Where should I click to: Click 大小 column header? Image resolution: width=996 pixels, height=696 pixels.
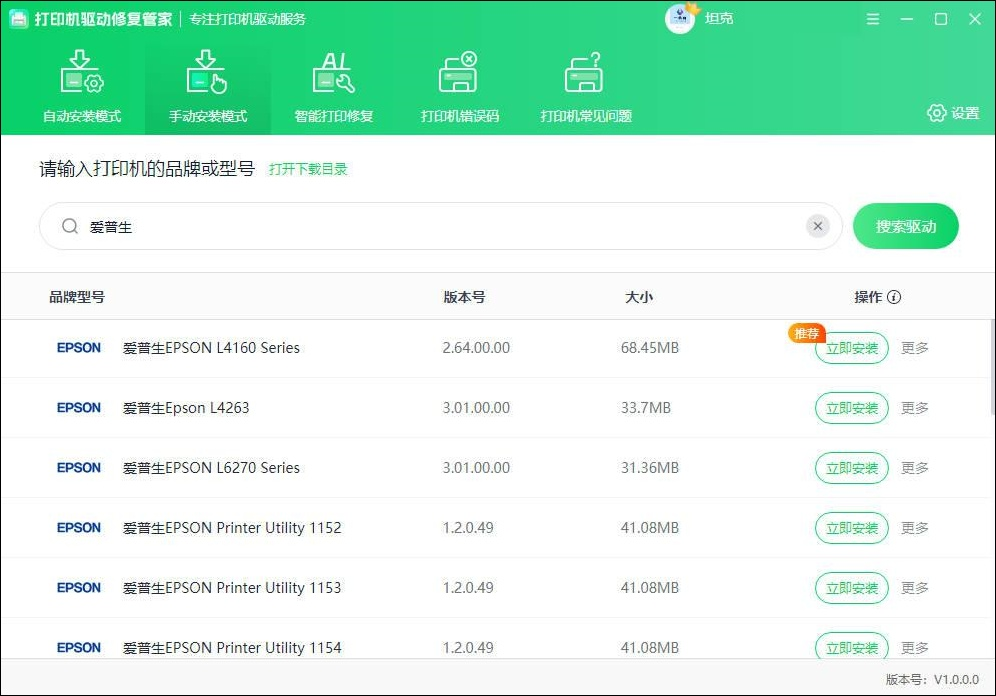pos(638,297)
